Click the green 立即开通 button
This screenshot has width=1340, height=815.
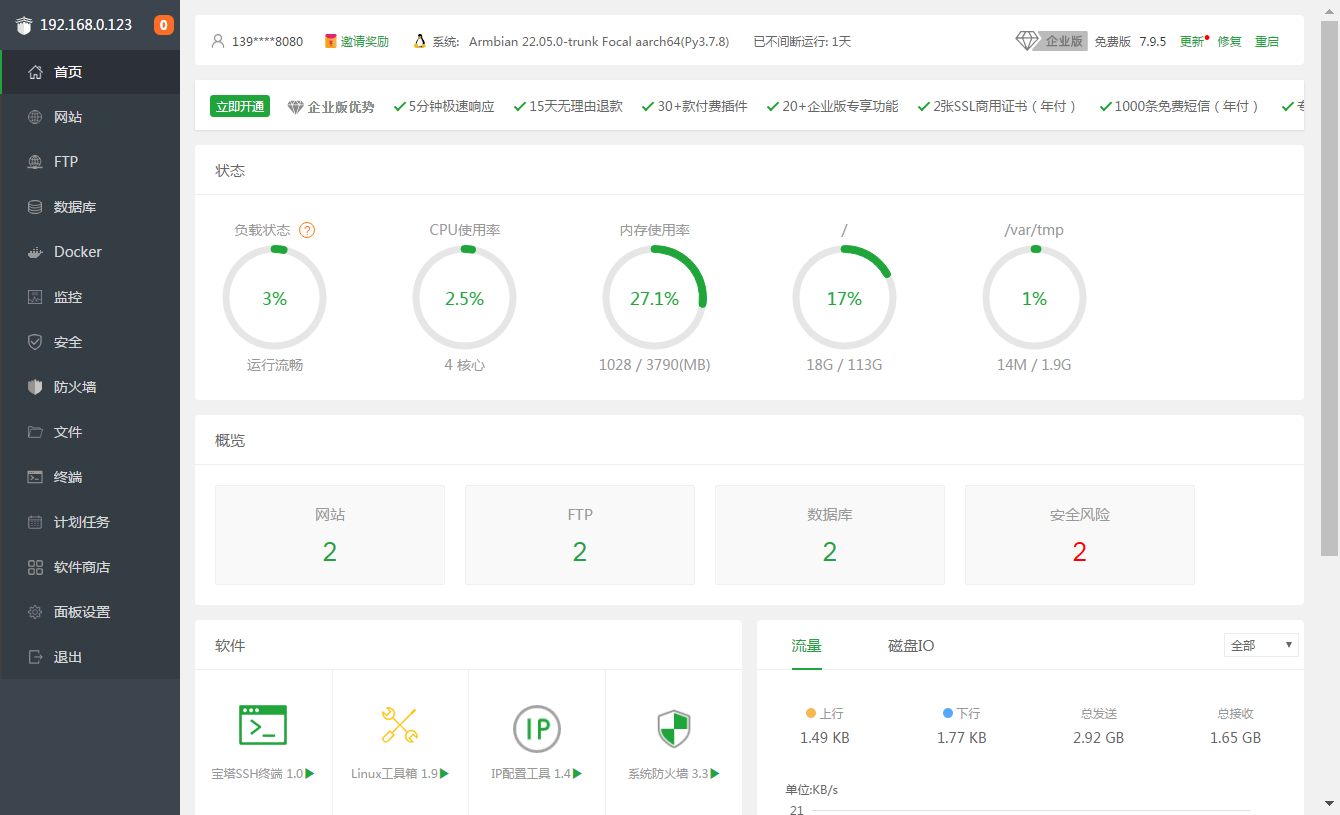[x=240, y=106]
